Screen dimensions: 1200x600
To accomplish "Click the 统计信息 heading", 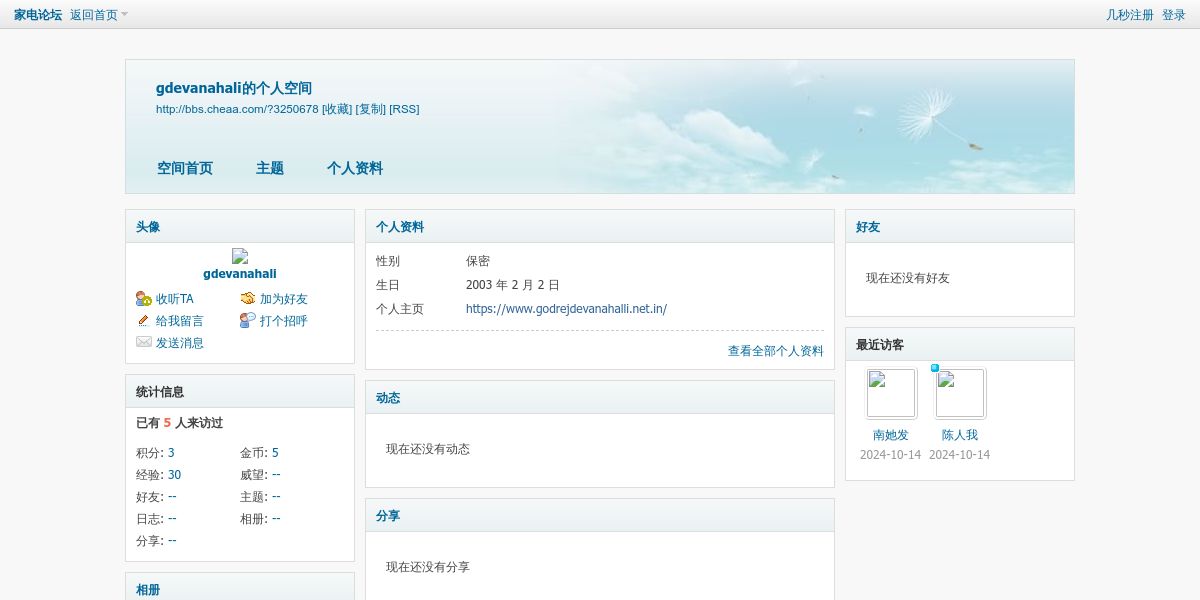I will (160, 392).
